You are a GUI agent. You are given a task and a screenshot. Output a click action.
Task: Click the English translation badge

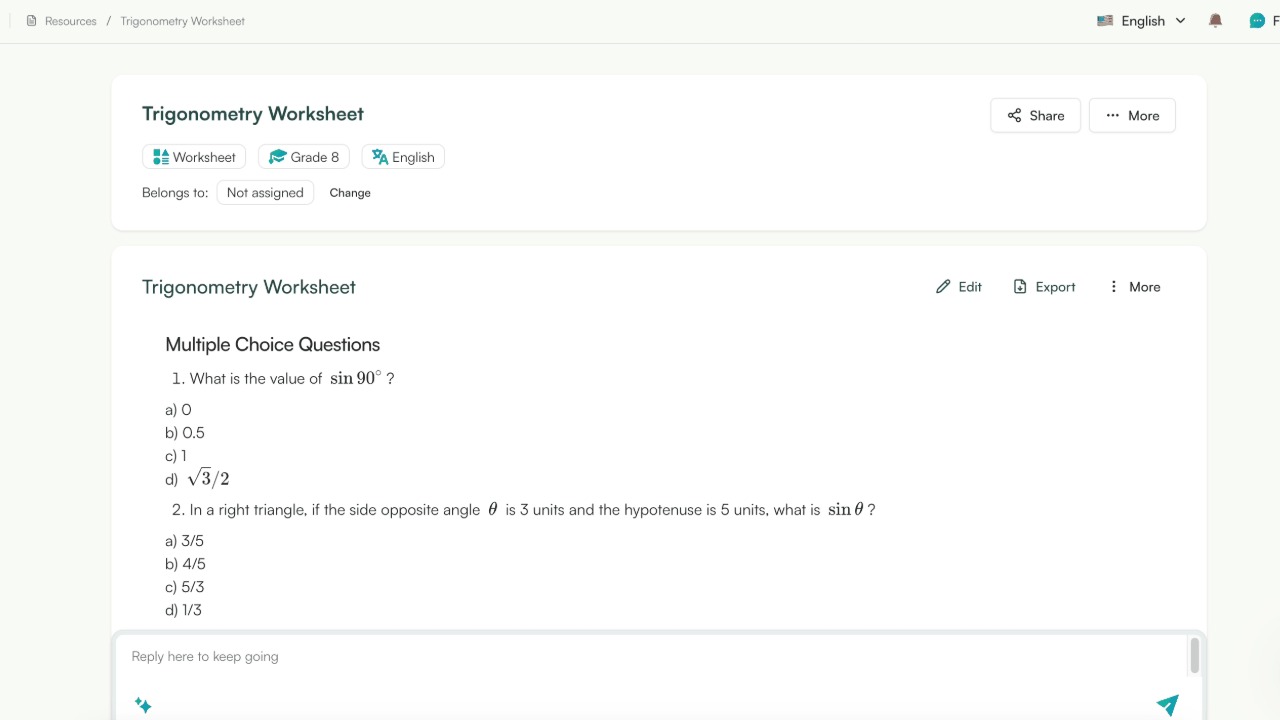[380, 157]
